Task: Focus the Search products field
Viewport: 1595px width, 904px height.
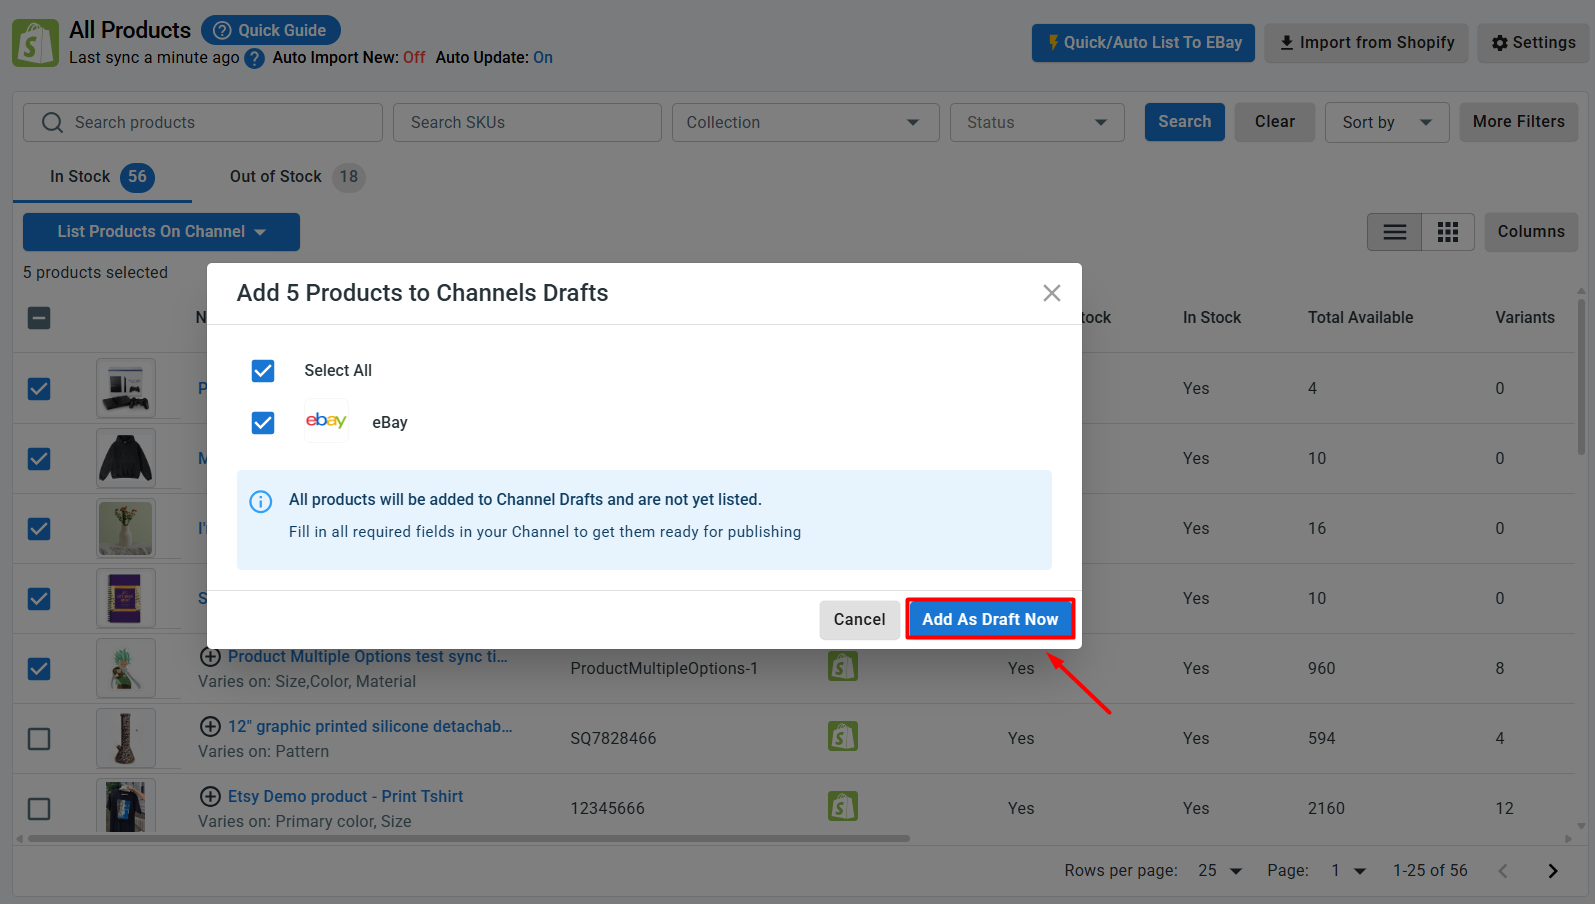Action: (203, 122)
